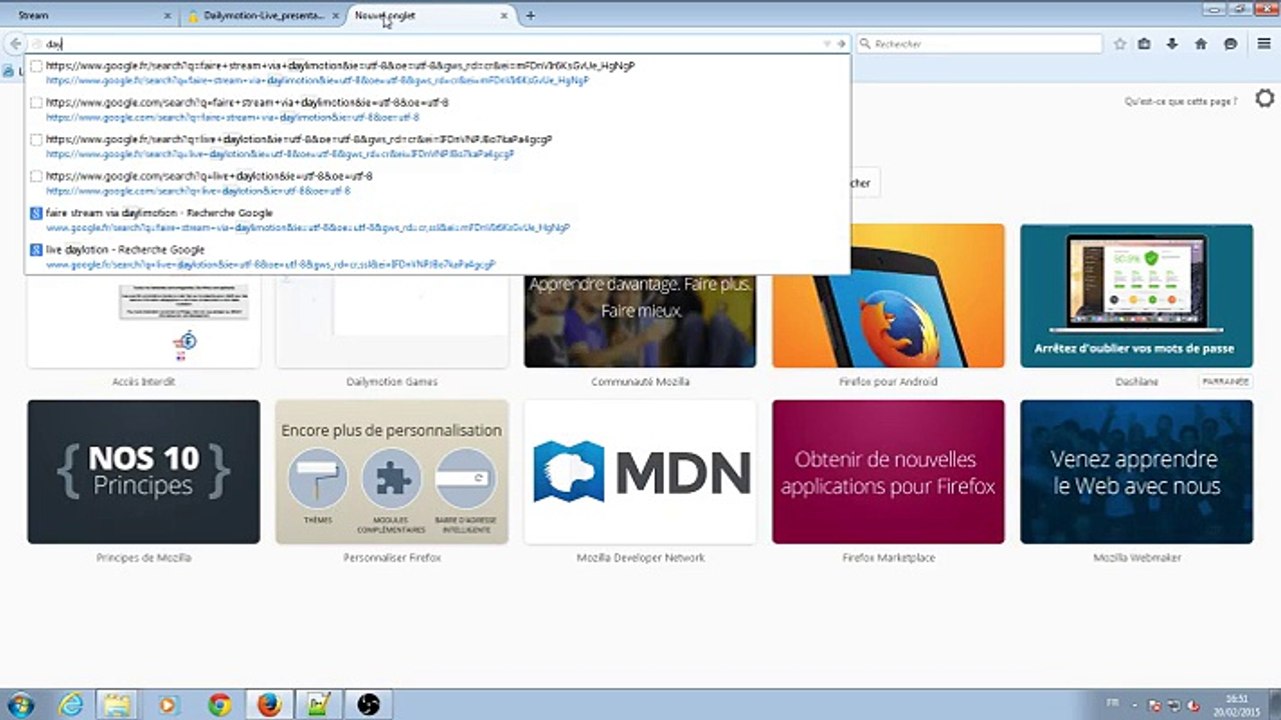Screen dimensions: 1281x720
Task: Open the chart application taskbar icon
Action: 318,704
